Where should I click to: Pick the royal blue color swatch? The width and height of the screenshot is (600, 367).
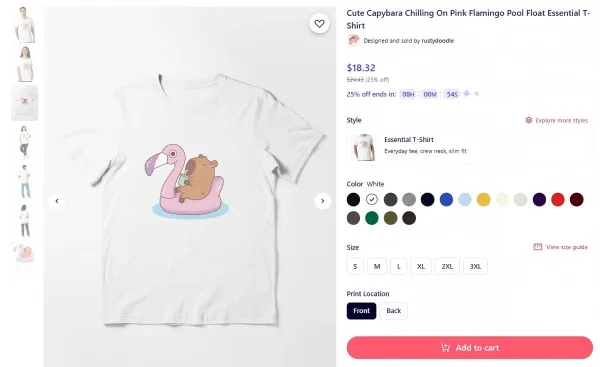[x=446, y=199]
